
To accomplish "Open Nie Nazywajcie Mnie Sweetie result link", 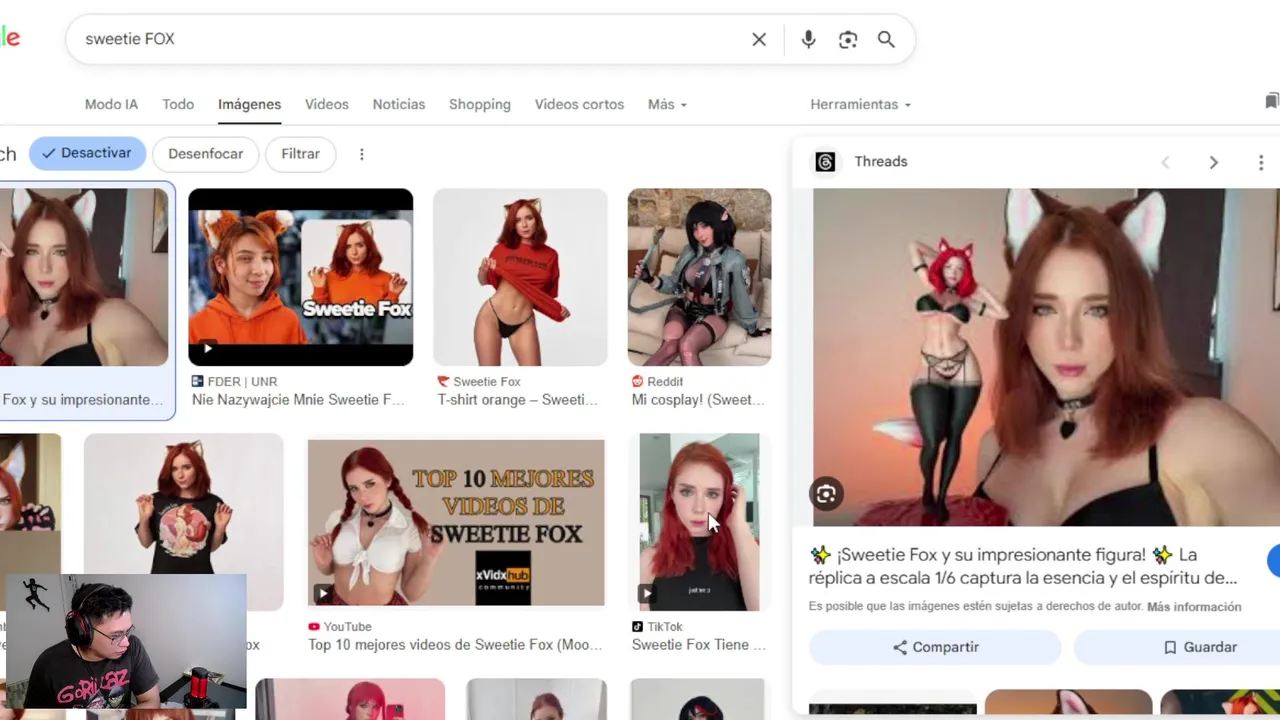I will (298, 400).
